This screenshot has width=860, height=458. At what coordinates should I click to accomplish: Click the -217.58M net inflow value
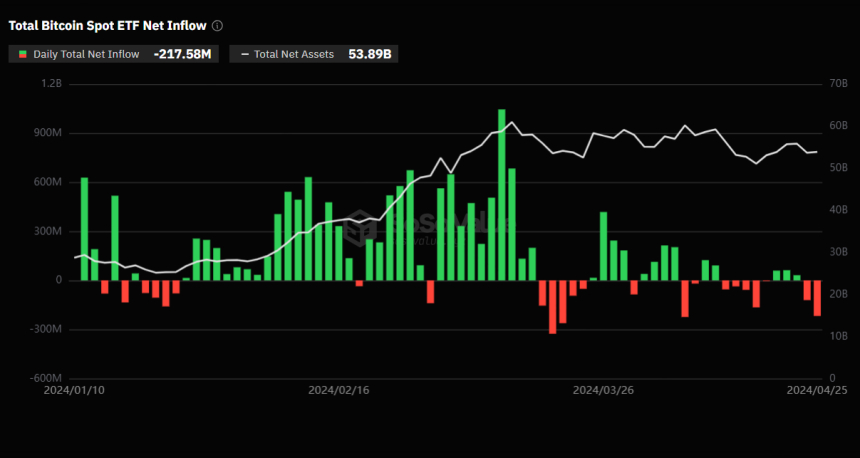click(183, 54)
